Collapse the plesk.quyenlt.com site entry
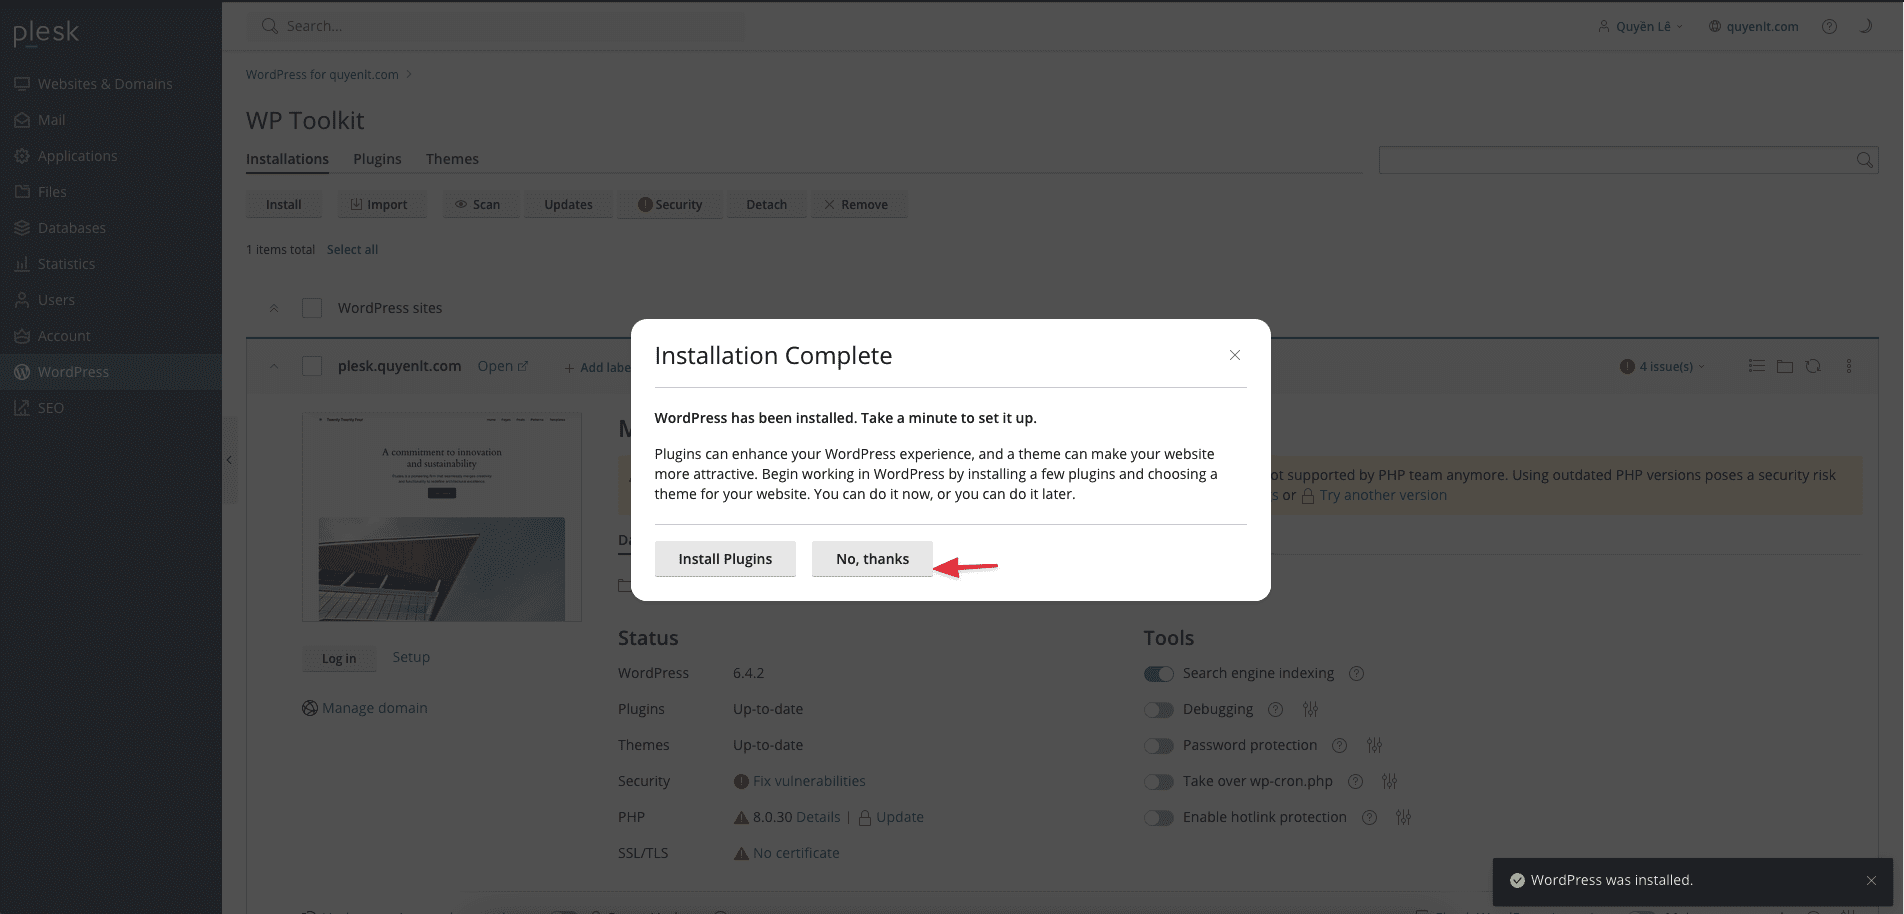Image resolution: width=1904 pixels, height=914 pixels. [x=274, y=366]
